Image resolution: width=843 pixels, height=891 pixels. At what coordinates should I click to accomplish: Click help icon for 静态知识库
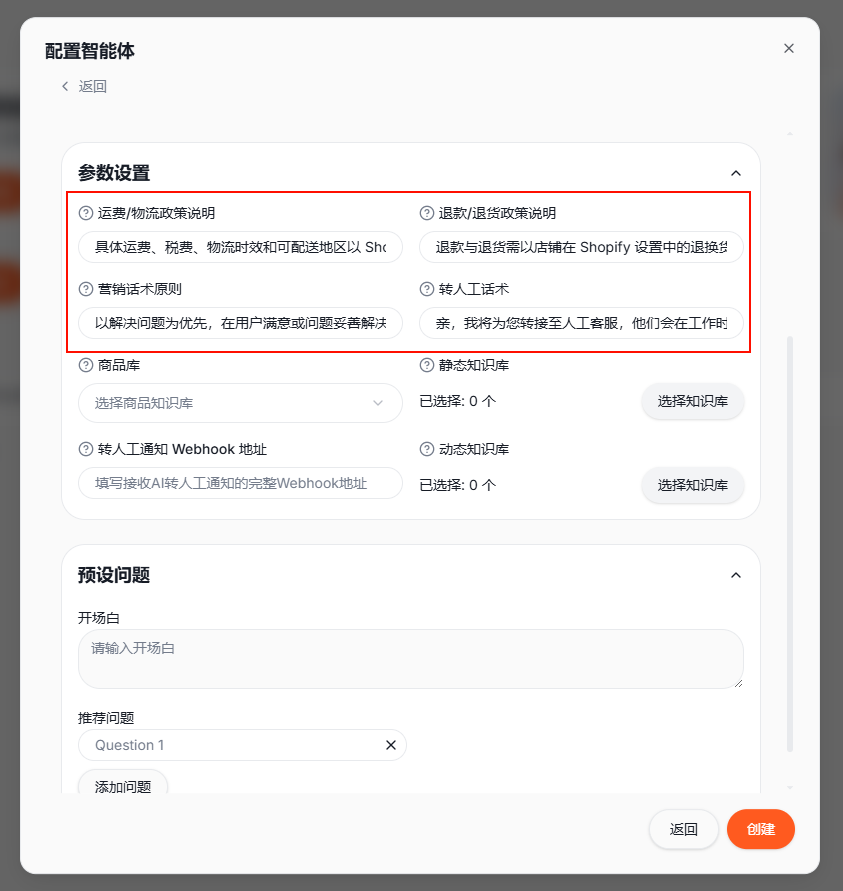pos(427,365)
